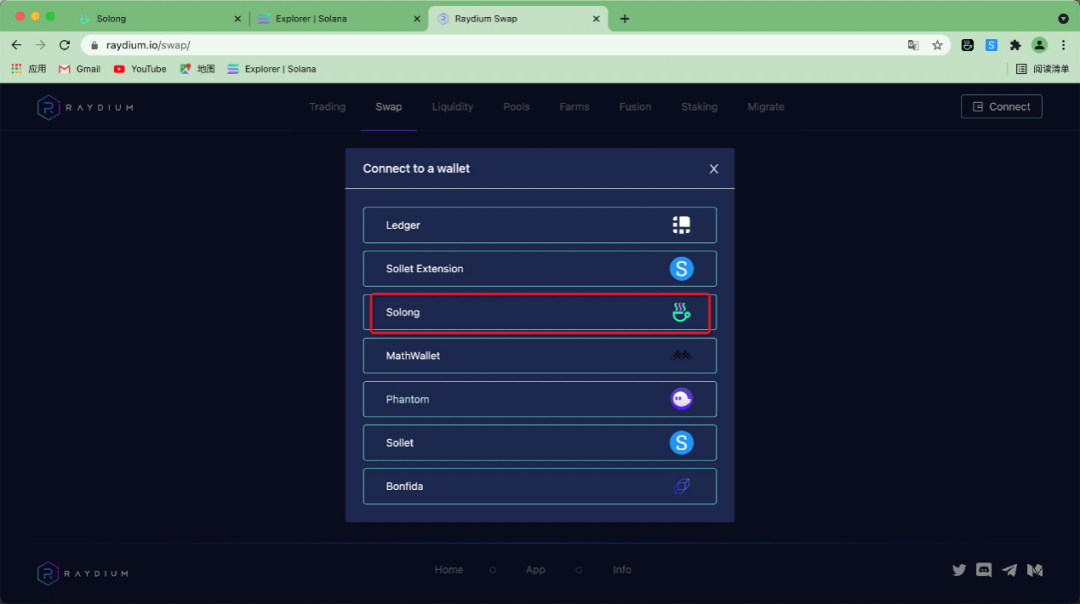Open the Farms page
Image resolution: width=1080 pixels, height=604 pixels.
click(x=574, y=107)
